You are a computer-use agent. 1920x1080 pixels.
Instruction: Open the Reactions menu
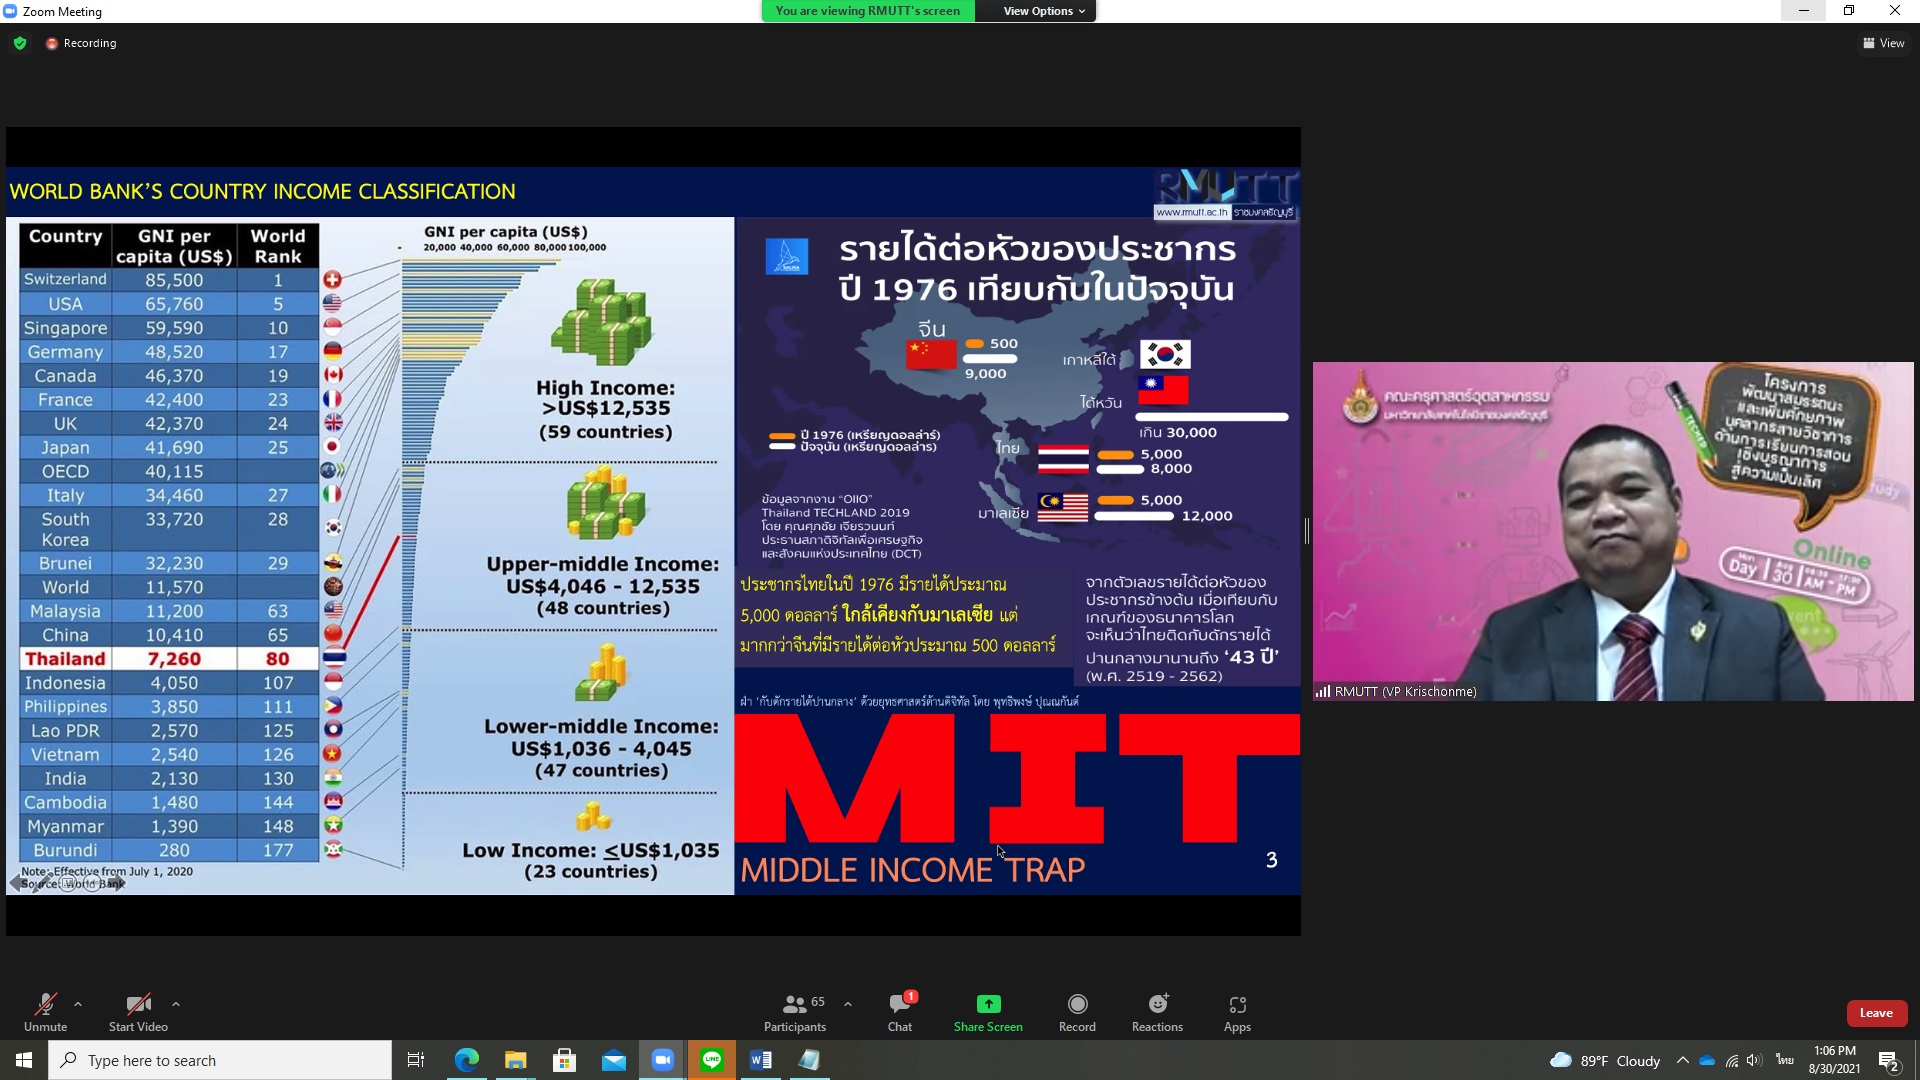click(x=1157, y=1012)
